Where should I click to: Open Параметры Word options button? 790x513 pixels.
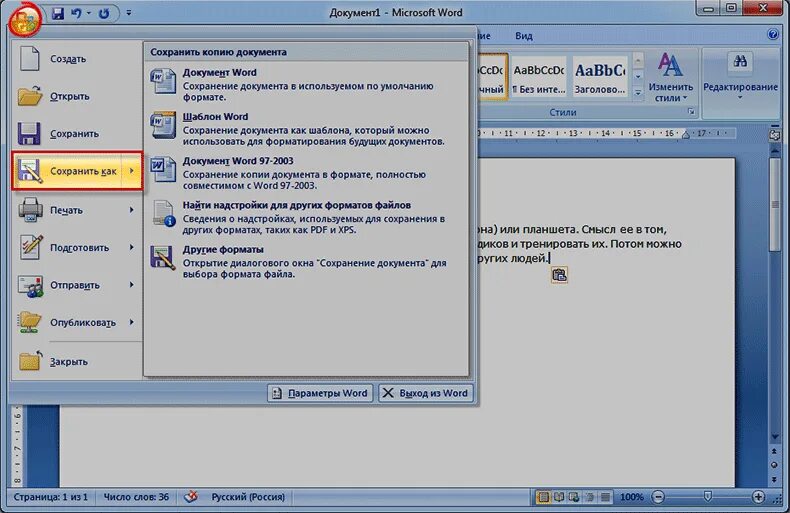320,393
